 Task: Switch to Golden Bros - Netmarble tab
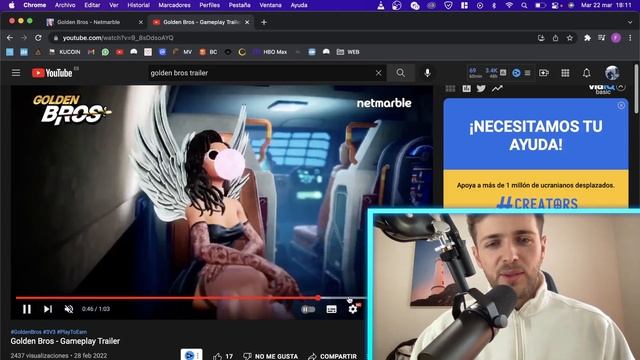pyautogui.click(x=89, y=22)
